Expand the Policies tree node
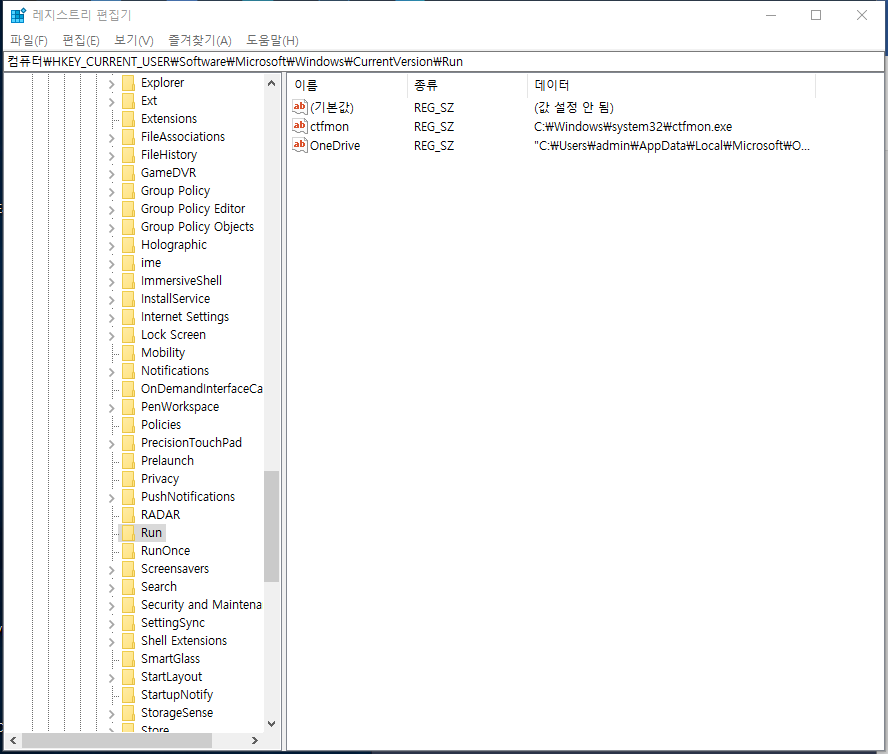Viewport: 888px width, 754px height. pyautogui.click(x=111, y=425)
